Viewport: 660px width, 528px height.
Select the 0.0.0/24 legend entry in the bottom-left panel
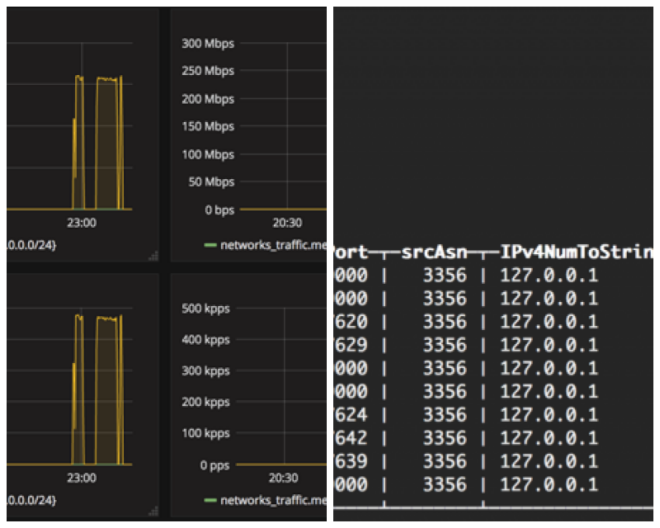pos(32,499)
